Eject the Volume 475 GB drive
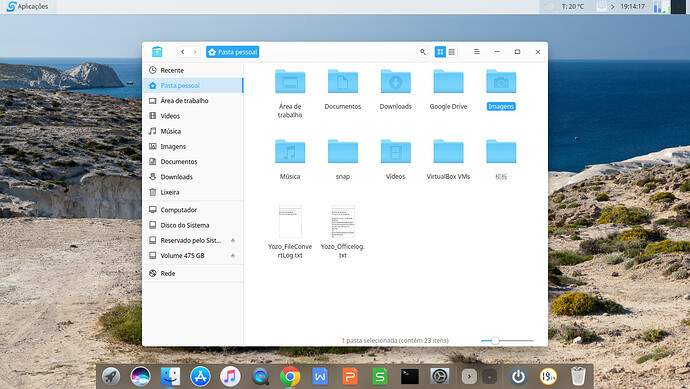The width and height of the screenshot is (690, 389). (x=233, y=256)
